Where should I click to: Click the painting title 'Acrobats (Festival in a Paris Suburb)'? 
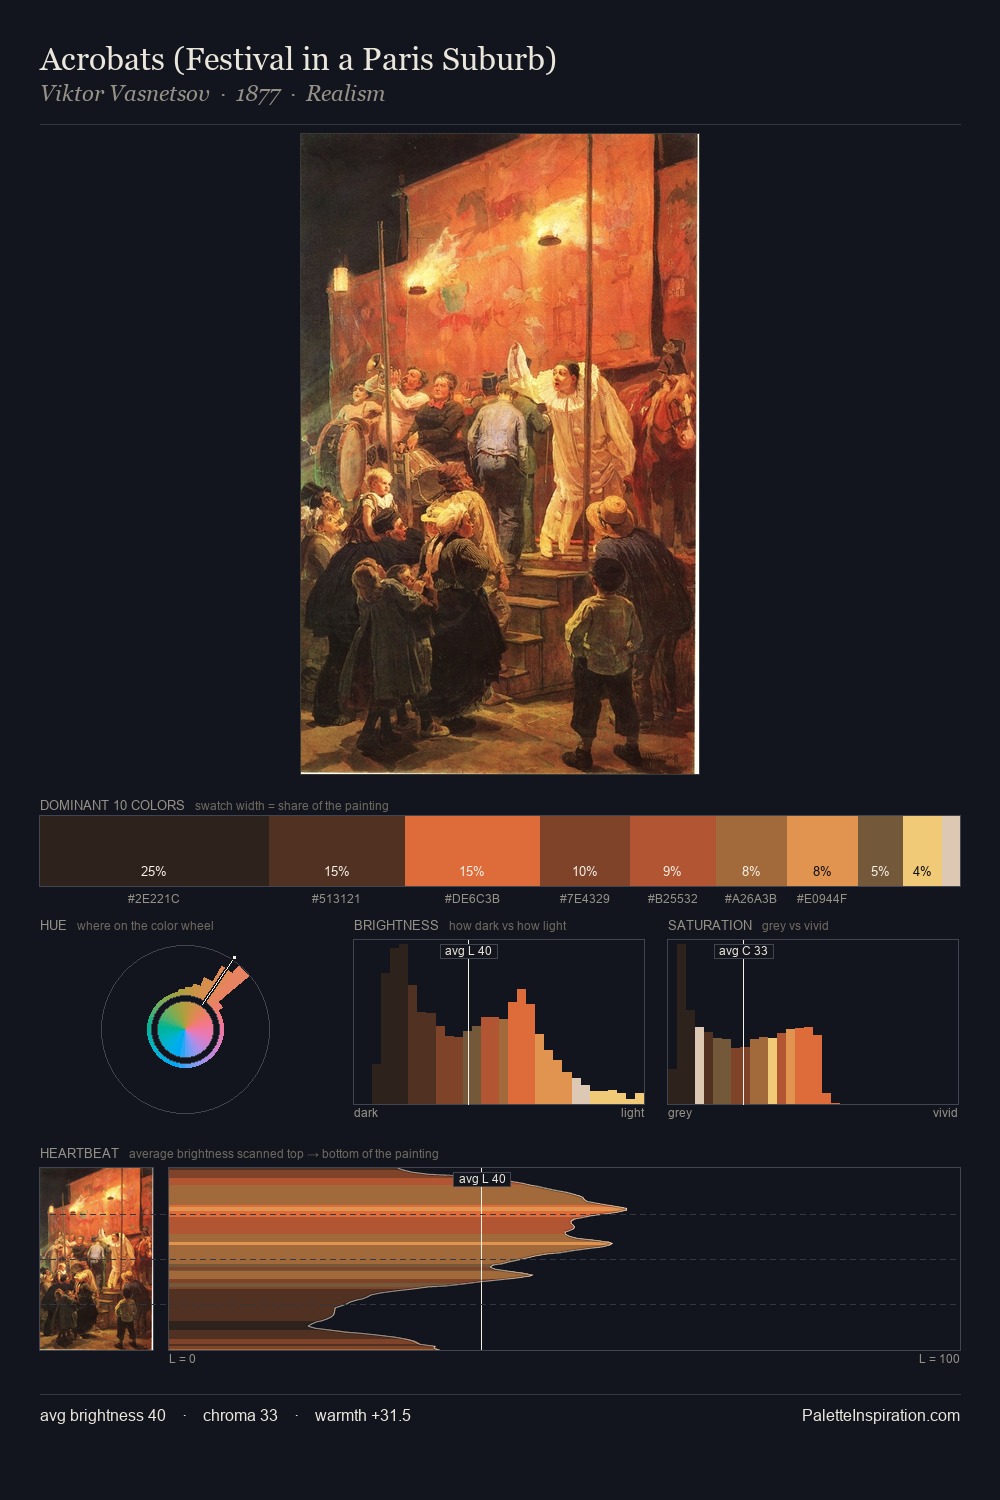(298, 60)
